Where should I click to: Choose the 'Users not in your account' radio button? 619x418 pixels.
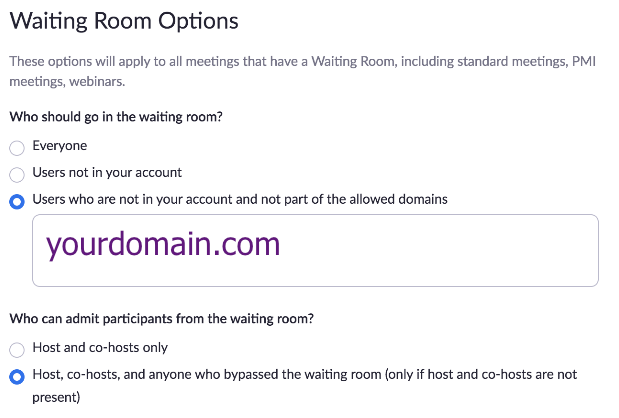16,174
